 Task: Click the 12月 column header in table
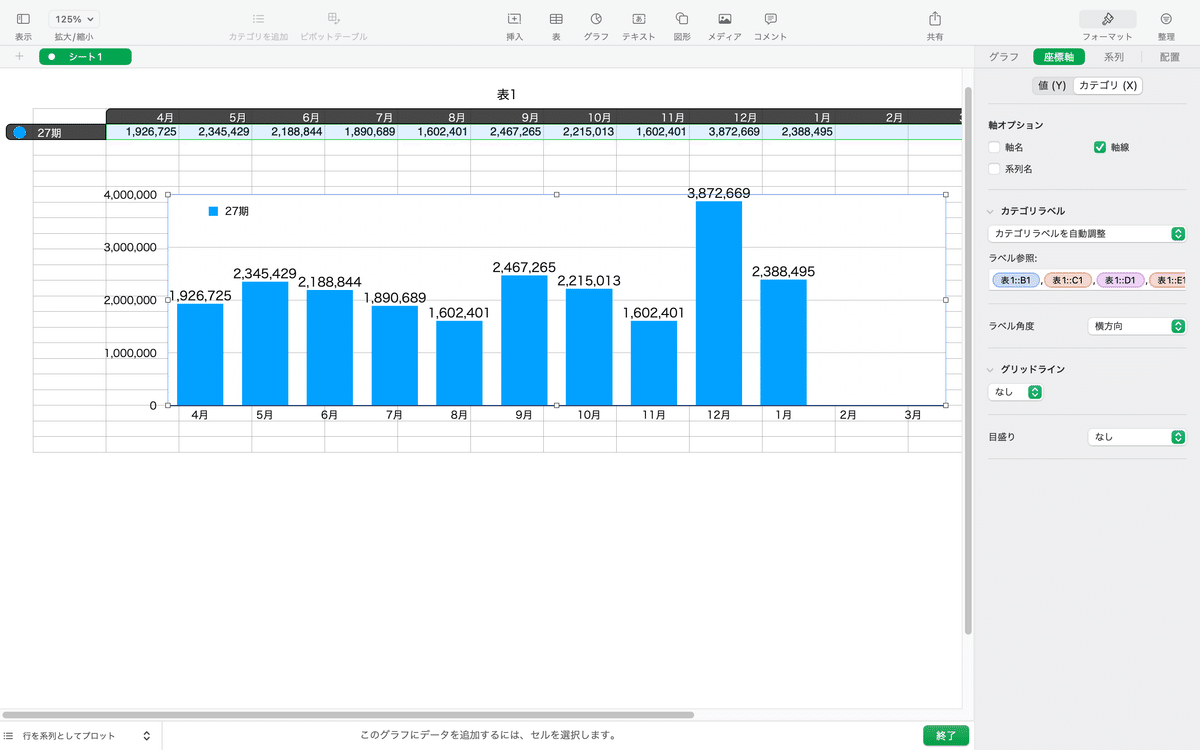click(726, 116)
